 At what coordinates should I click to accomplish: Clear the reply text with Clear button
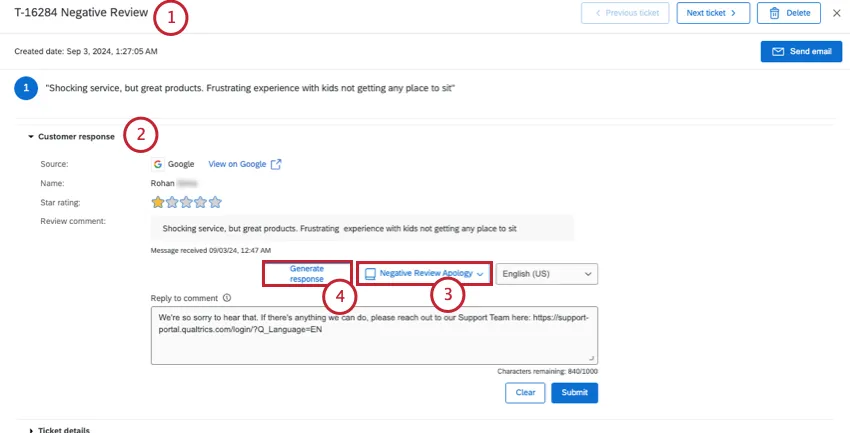[x=525, y=392]
